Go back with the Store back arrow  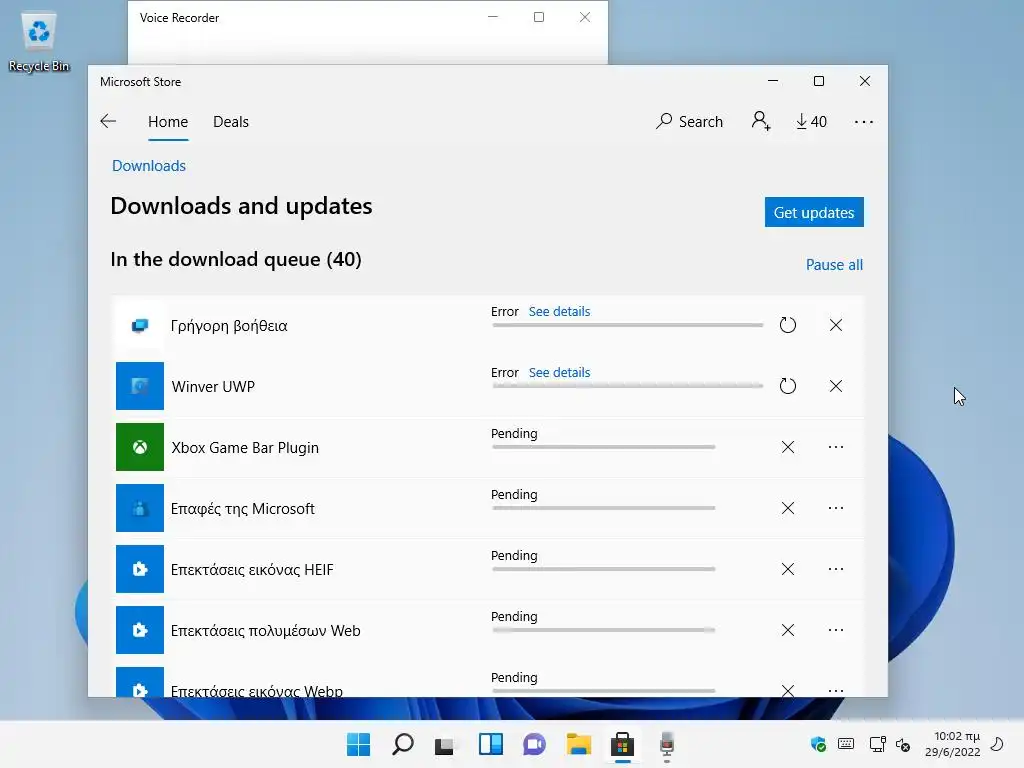tap(108, 121)
